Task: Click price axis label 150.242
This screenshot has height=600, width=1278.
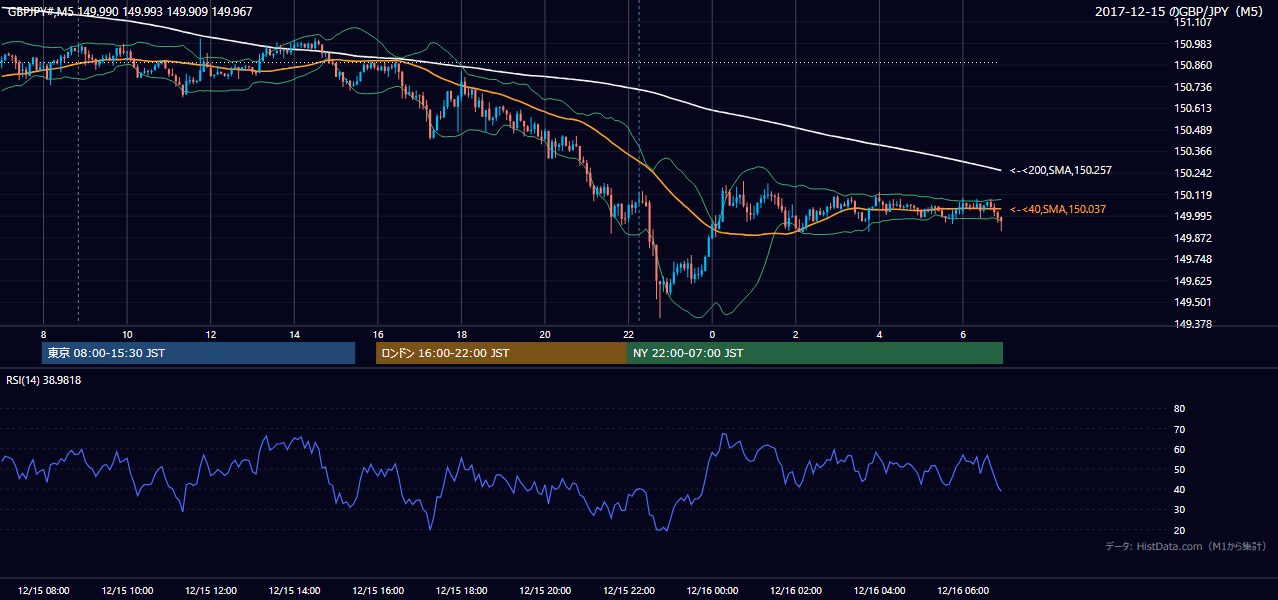Action: 1193,173
